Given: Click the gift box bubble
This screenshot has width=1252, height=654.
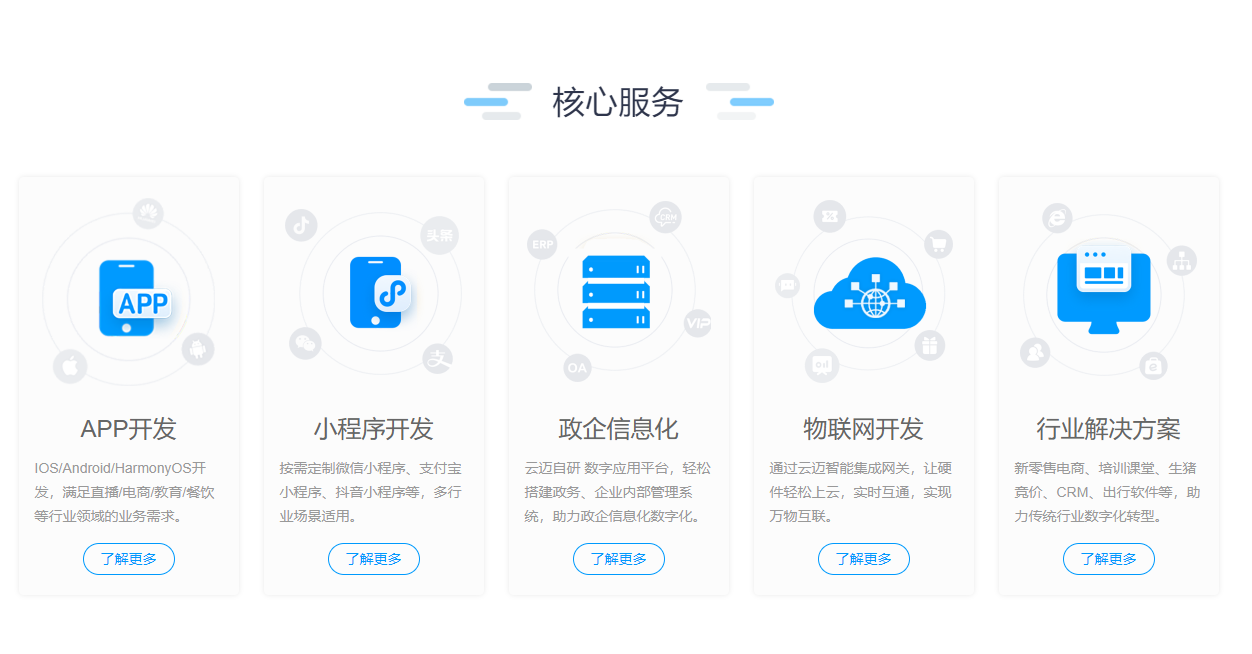Looking at the screenshot, I should pyautogui.click(x=930, y=346).
